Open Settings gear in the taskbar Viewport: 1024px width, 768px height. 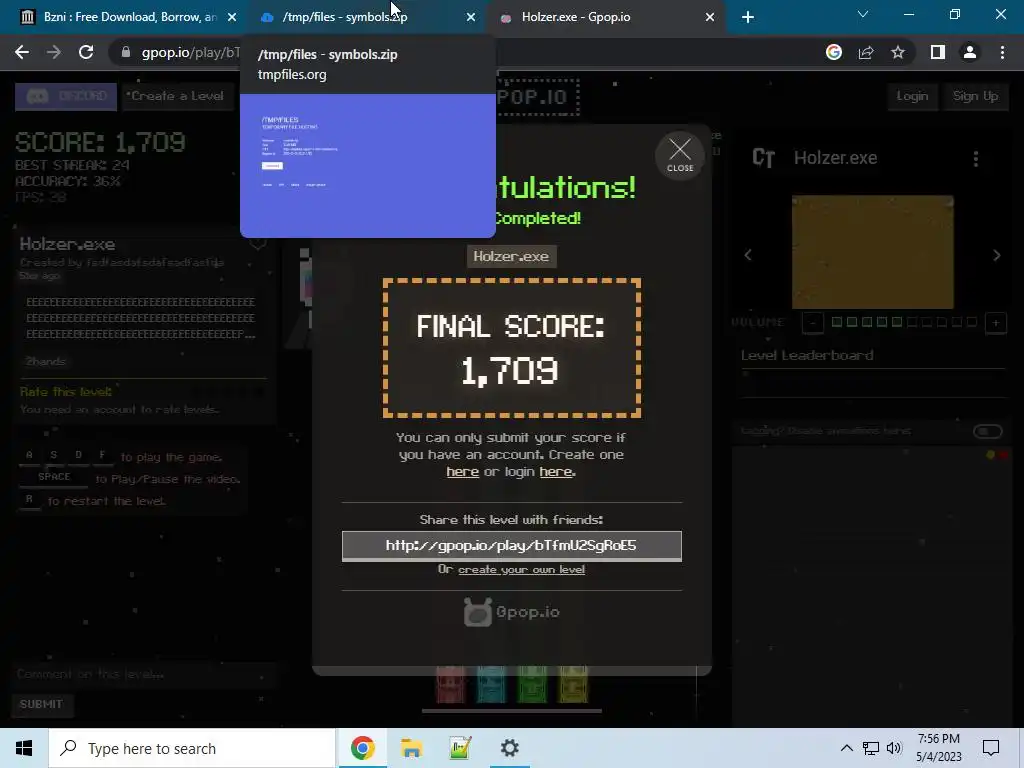509,748
